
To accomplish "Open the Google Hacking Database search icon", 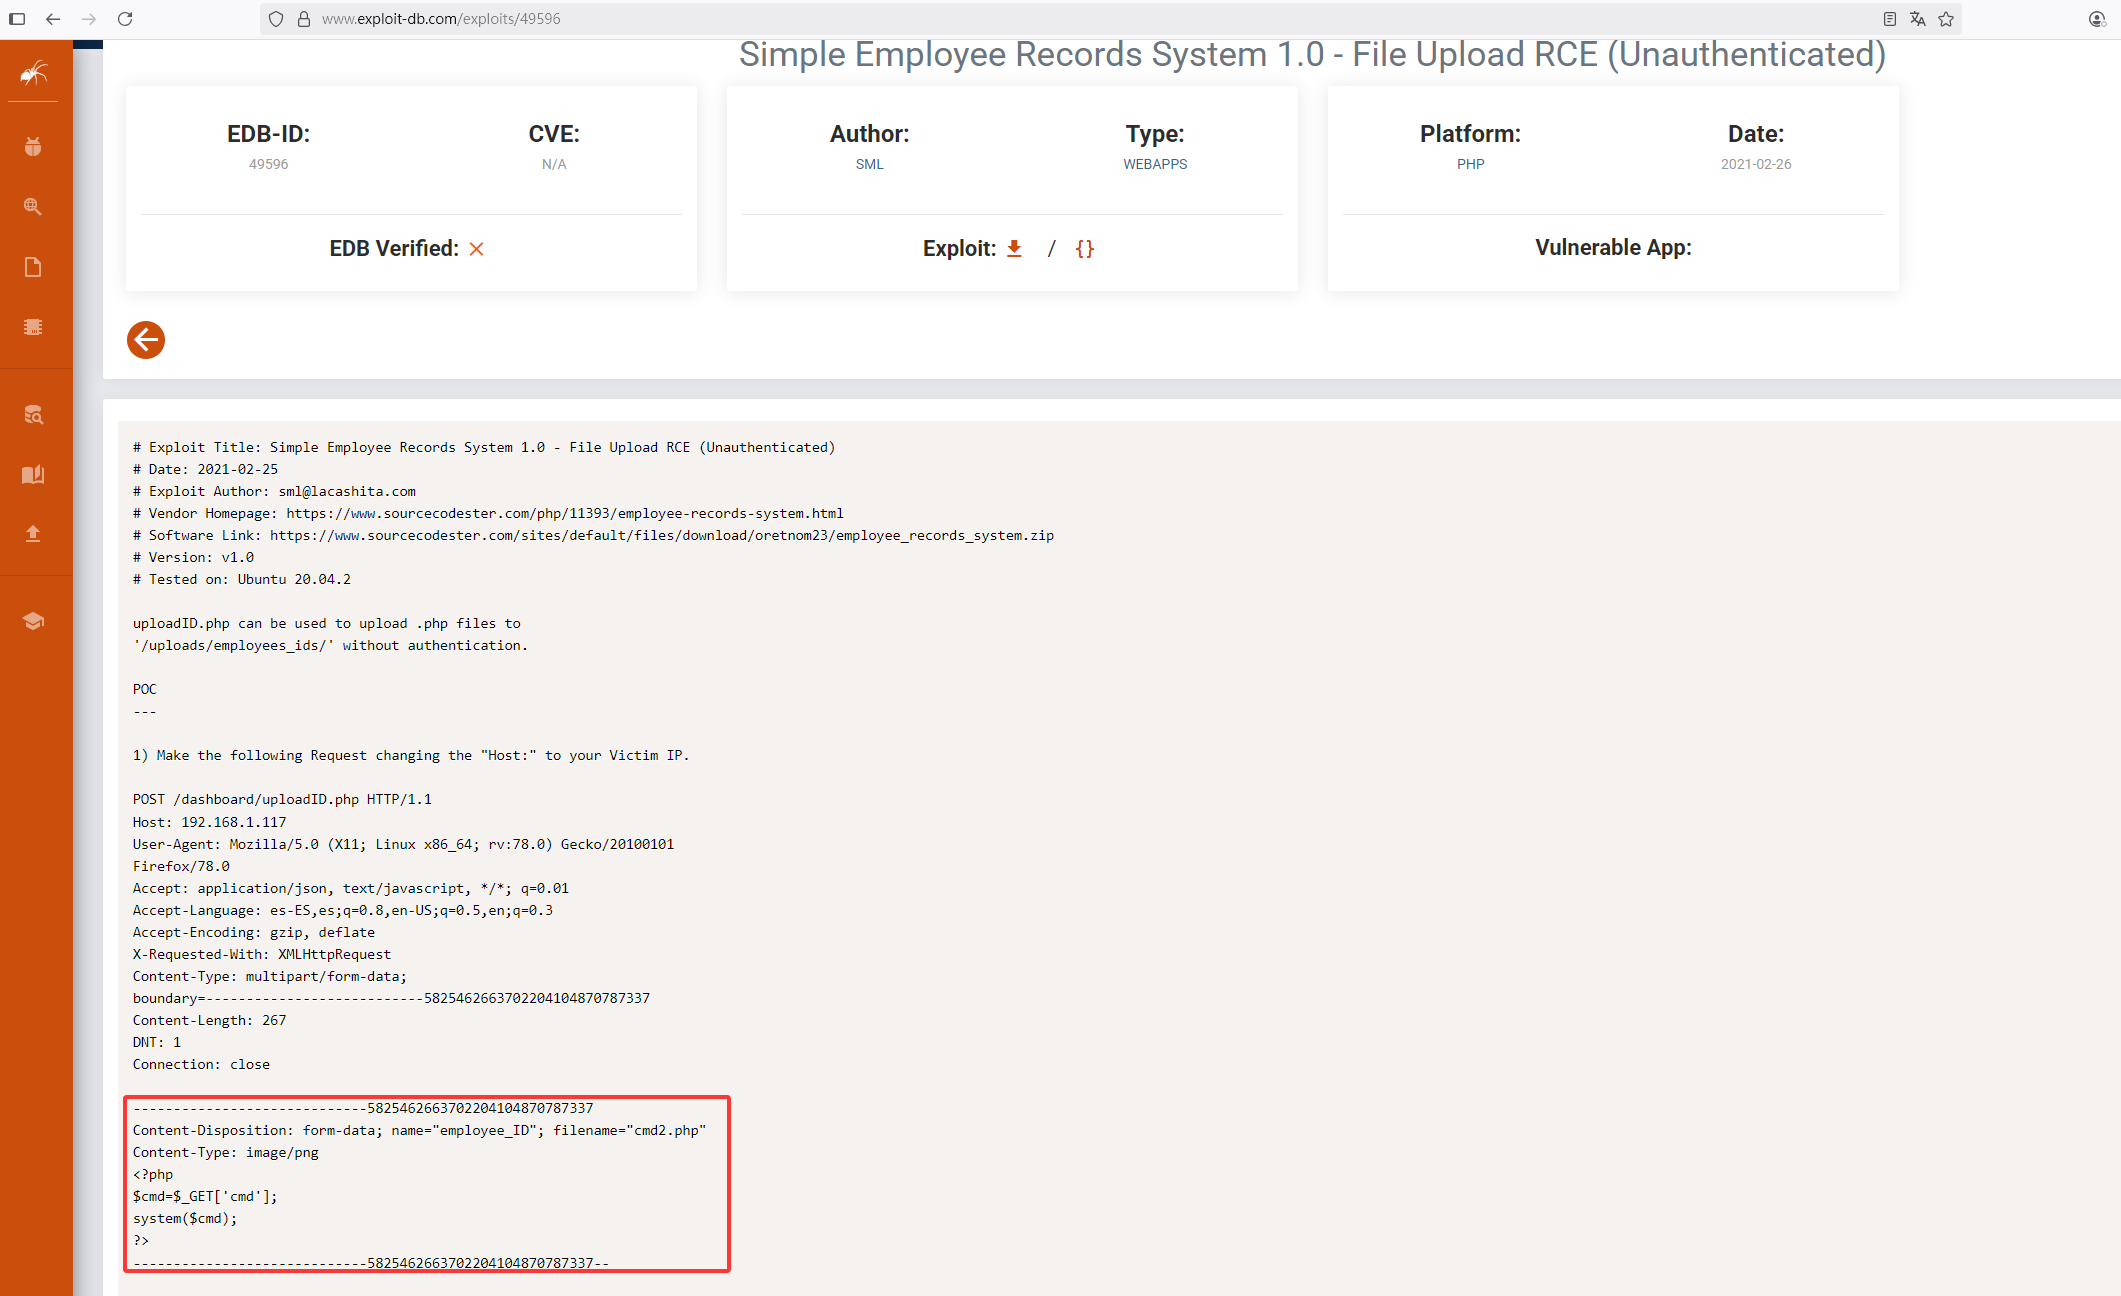I will pos(33,207).
